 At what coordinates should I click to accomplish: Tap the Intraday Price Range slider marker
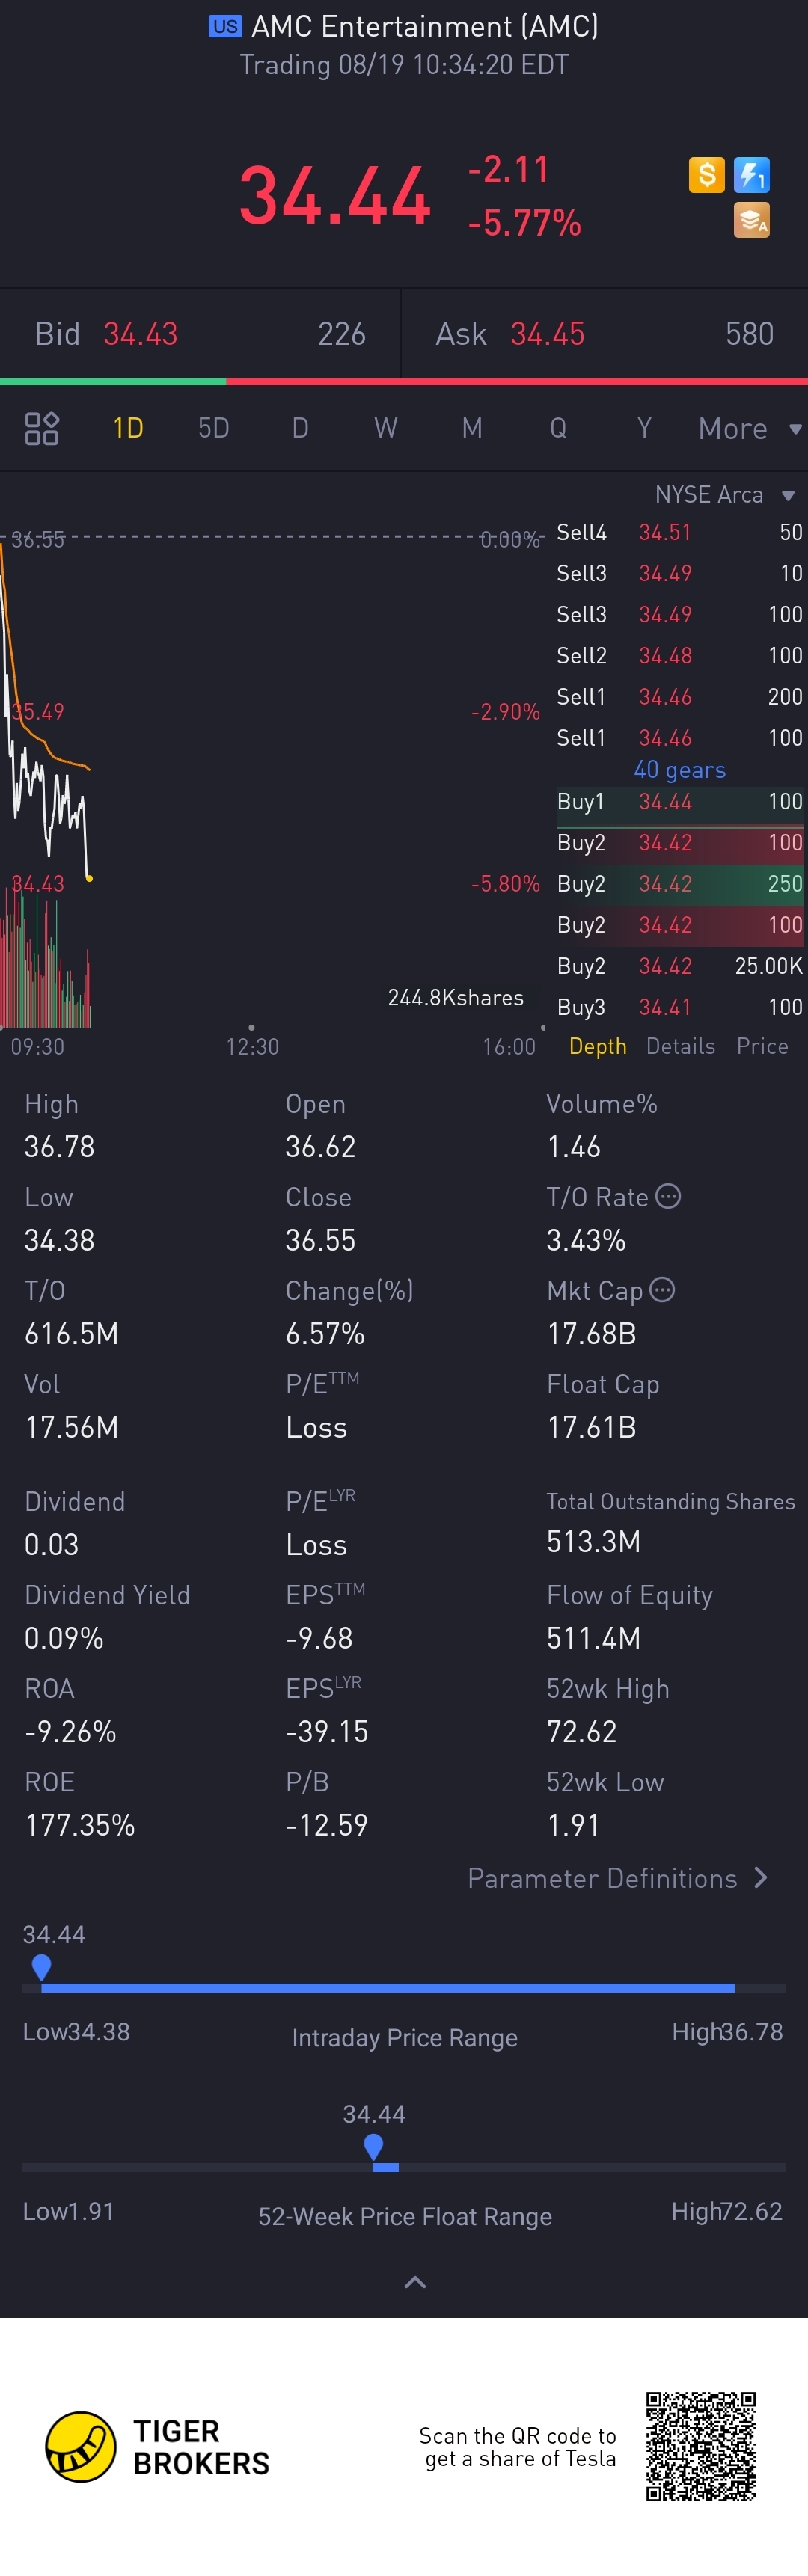click(41, 1966)
